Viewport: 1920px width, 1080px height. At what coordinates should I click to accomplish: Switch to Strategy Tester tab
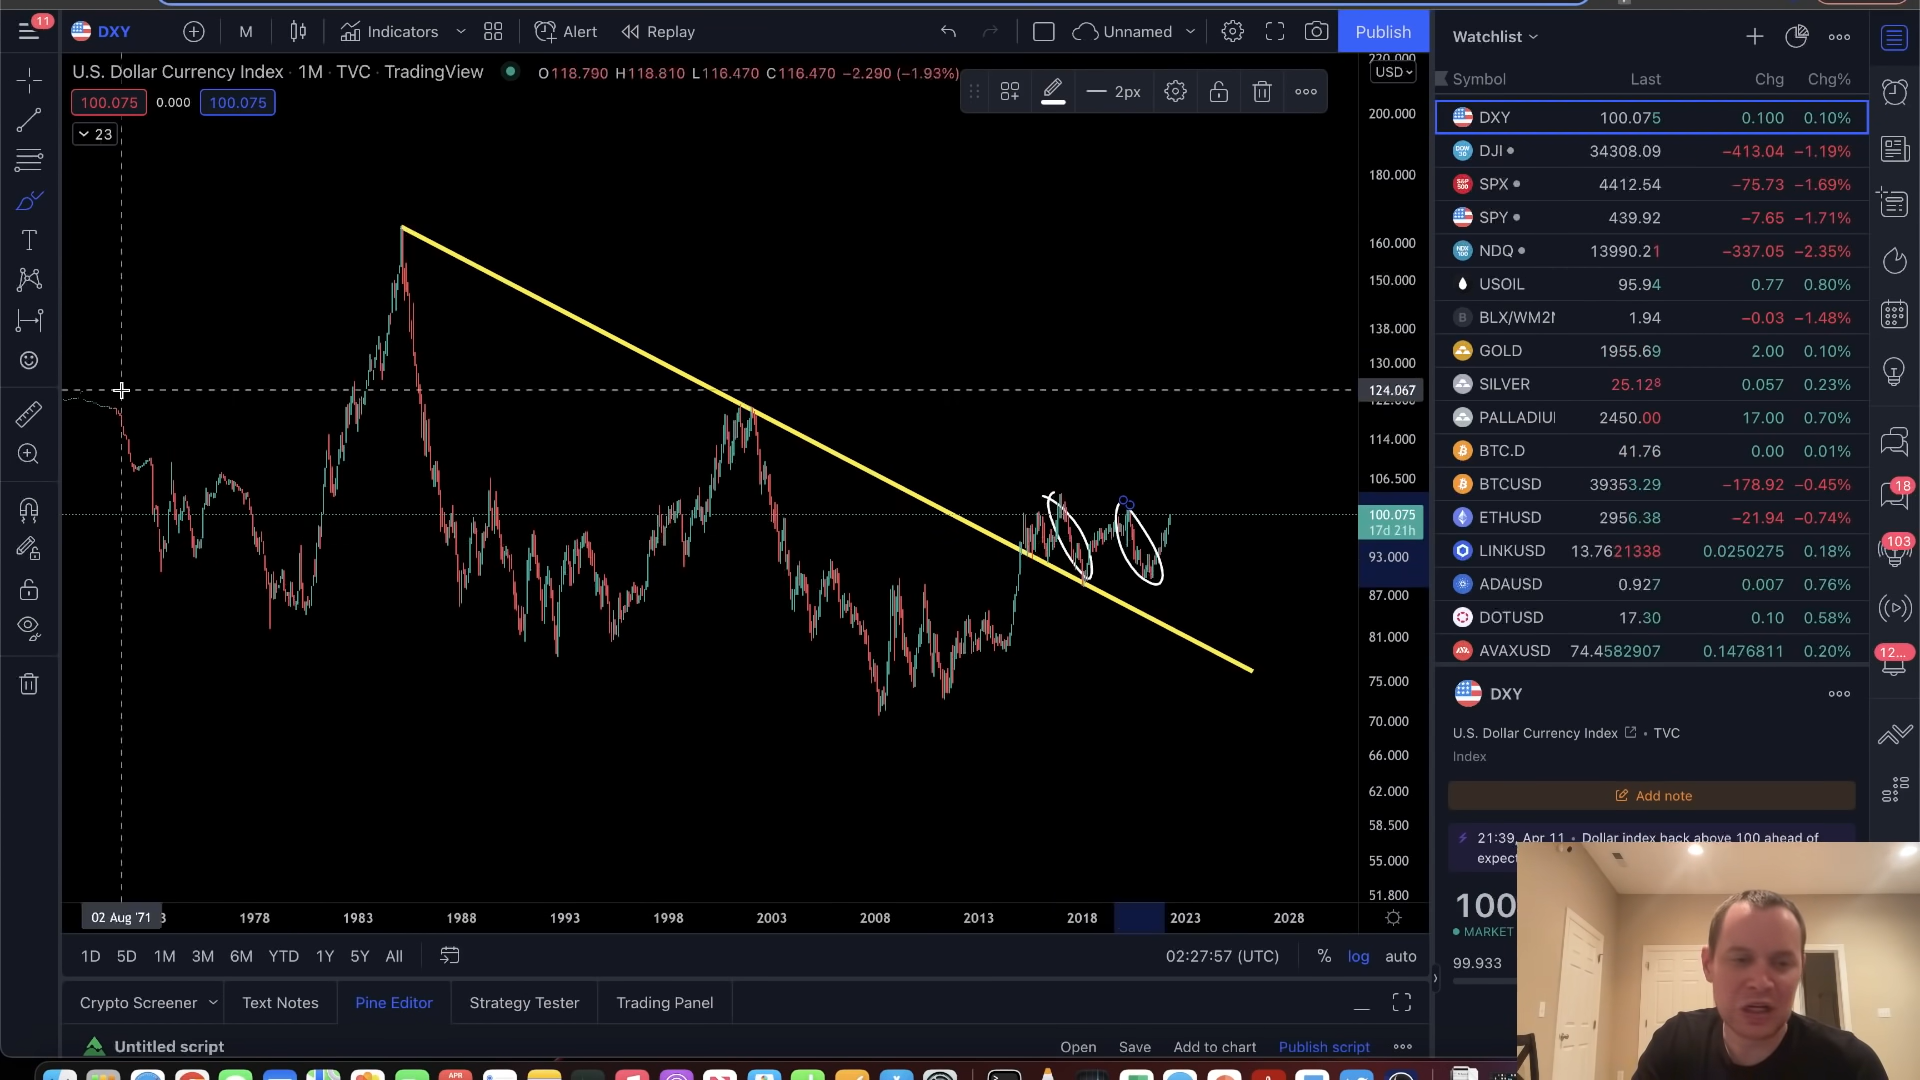pyautogui.click(x=524, y=1003)
